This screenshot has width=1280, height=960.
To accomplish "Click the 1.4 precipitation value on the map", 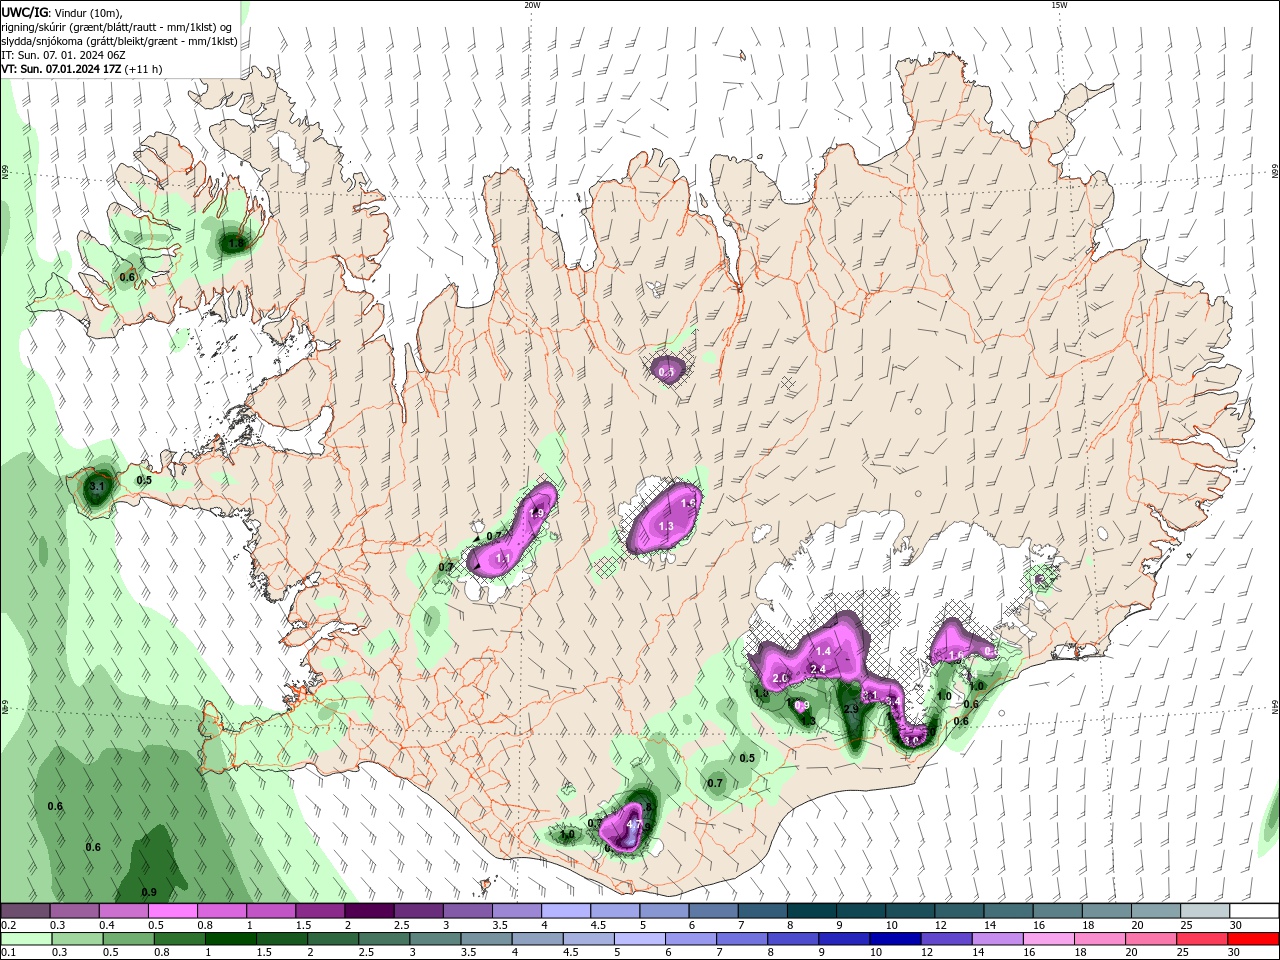I will pos(824,651).
